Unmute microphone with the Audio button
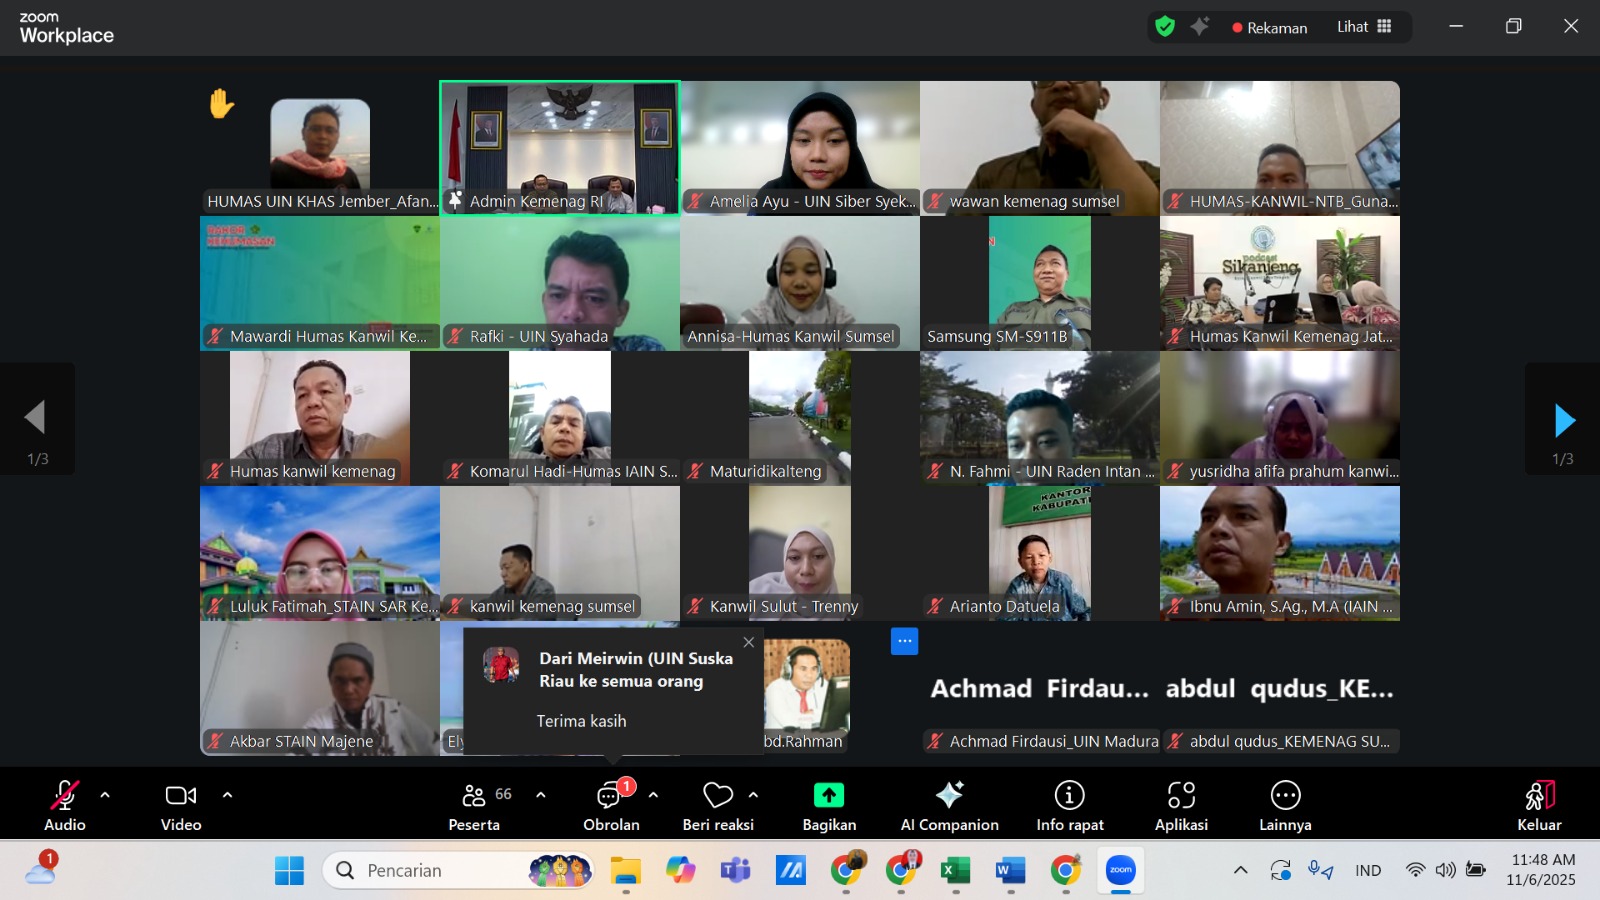 pyautogui.click(x=65, y=805)
